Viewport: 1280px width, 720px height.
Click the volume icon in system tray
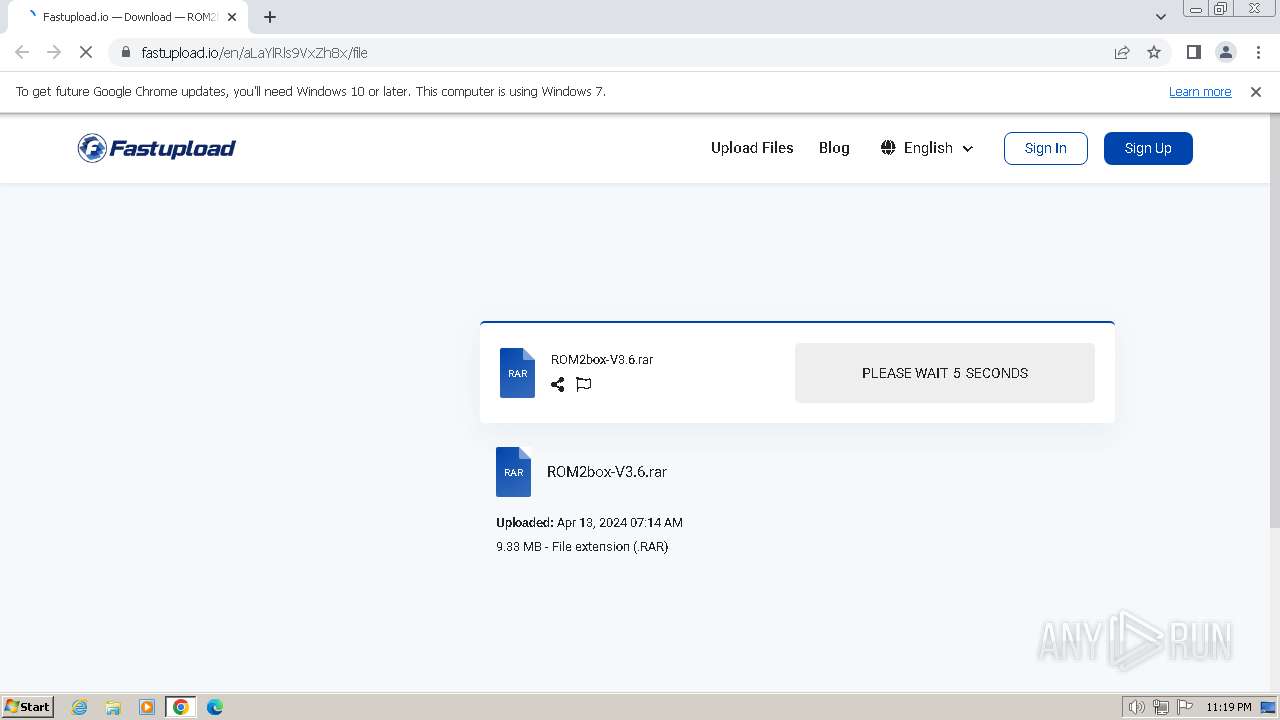[1137, 707]
